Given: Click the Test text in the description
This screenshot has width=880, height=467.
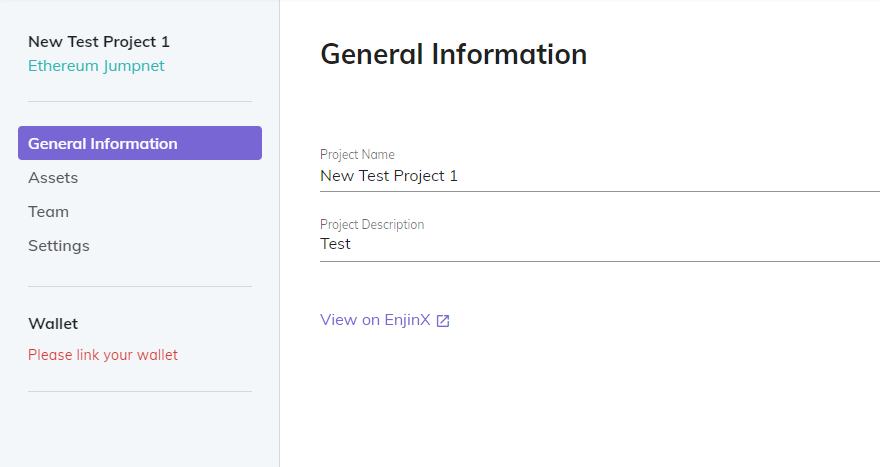Looking at the screenshot, I should tap(335, 244).
